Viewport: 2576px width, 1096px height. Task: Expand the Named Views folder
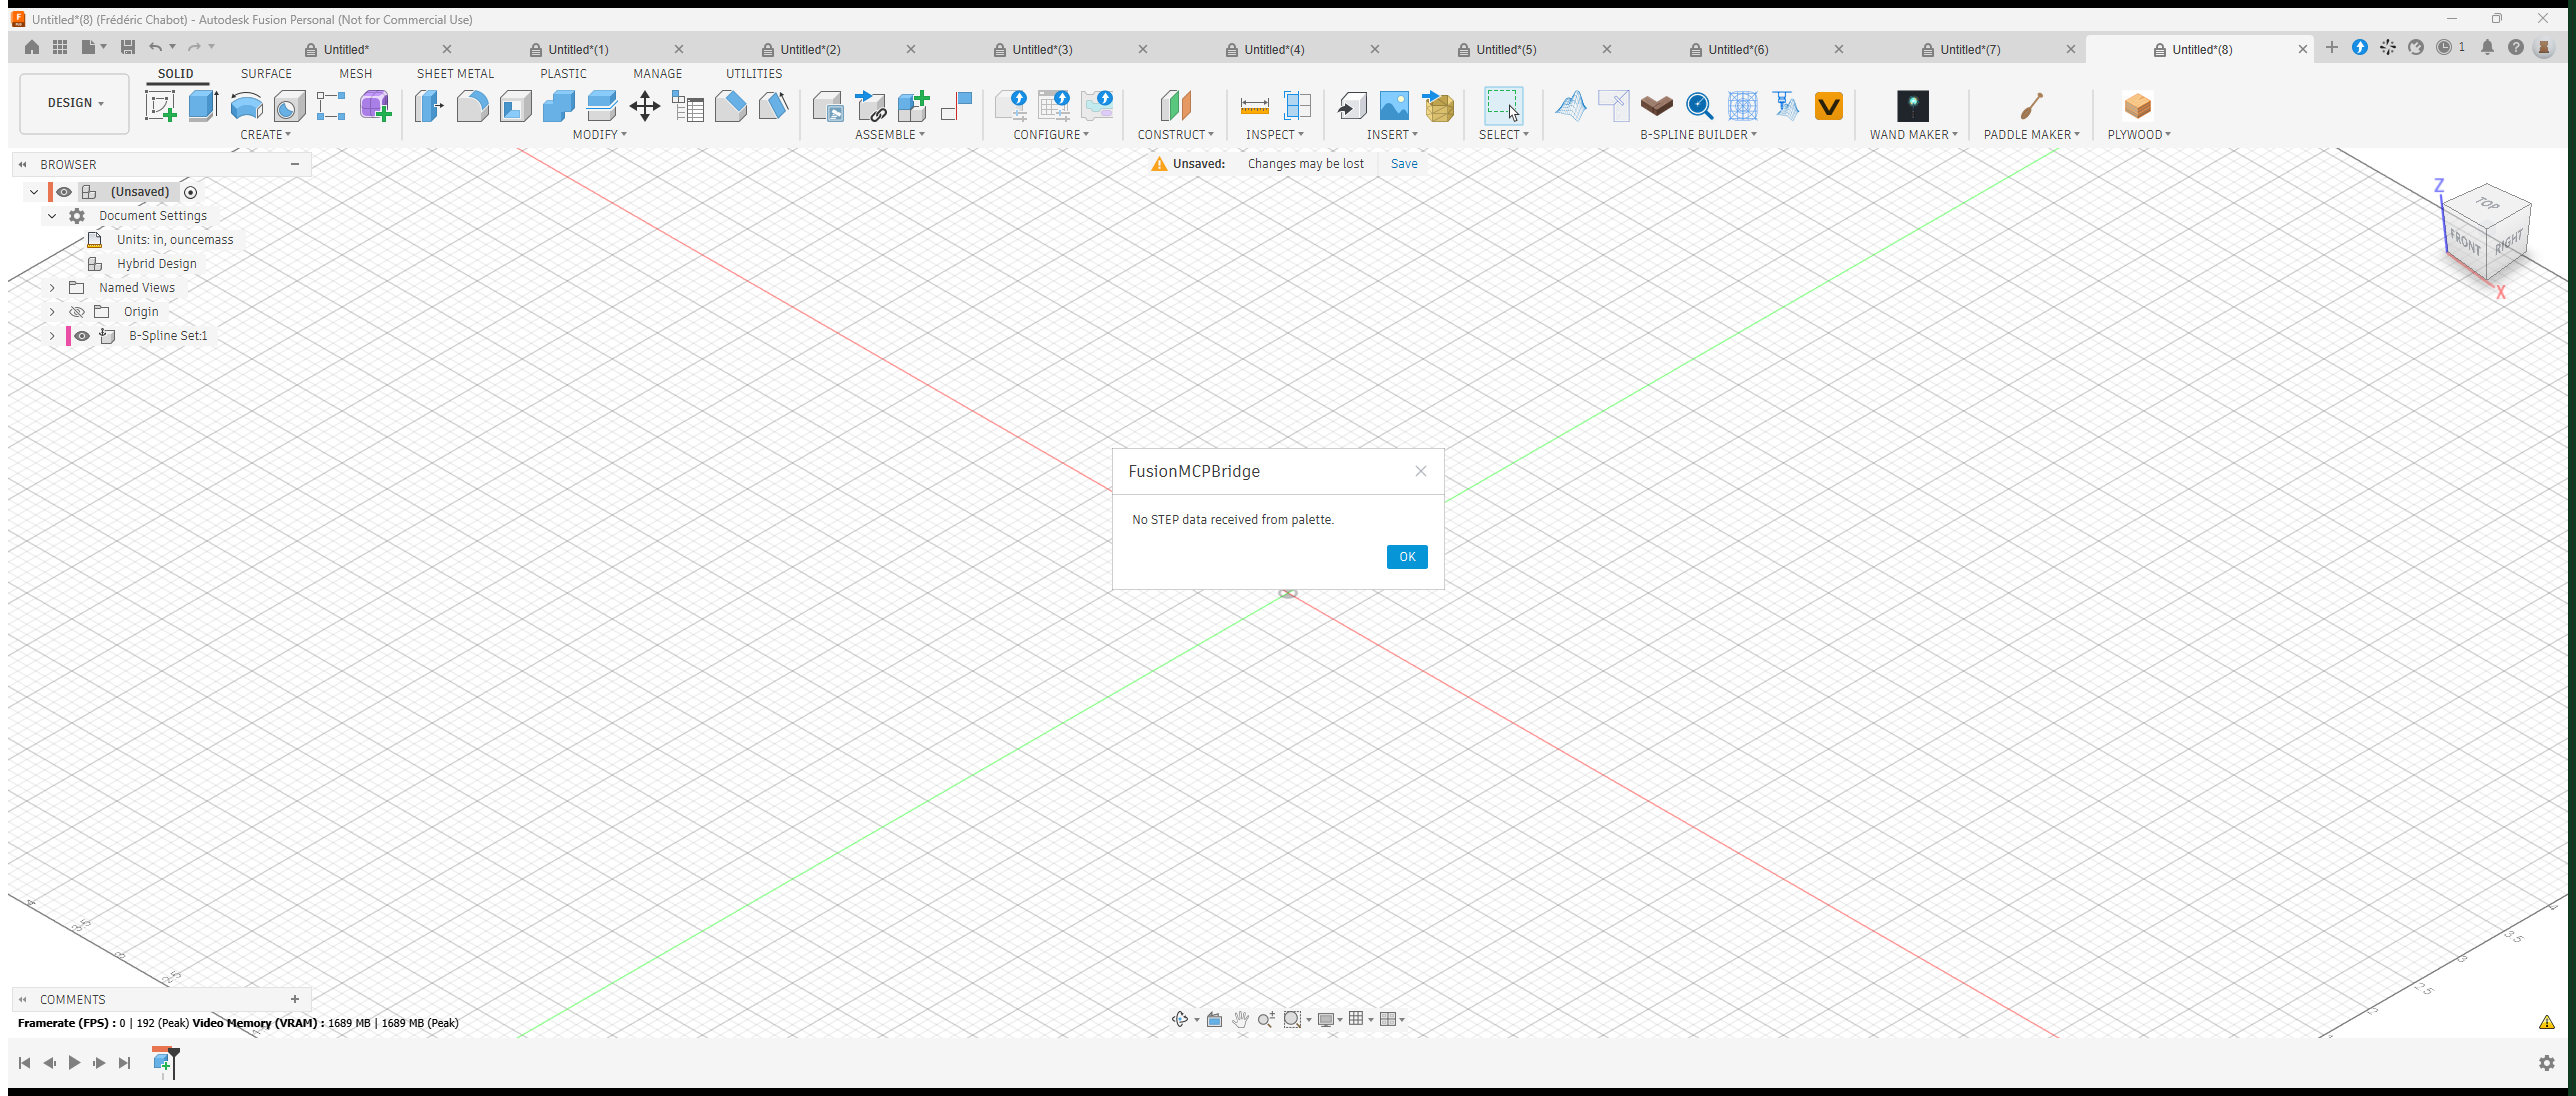(x=52, y=288)
